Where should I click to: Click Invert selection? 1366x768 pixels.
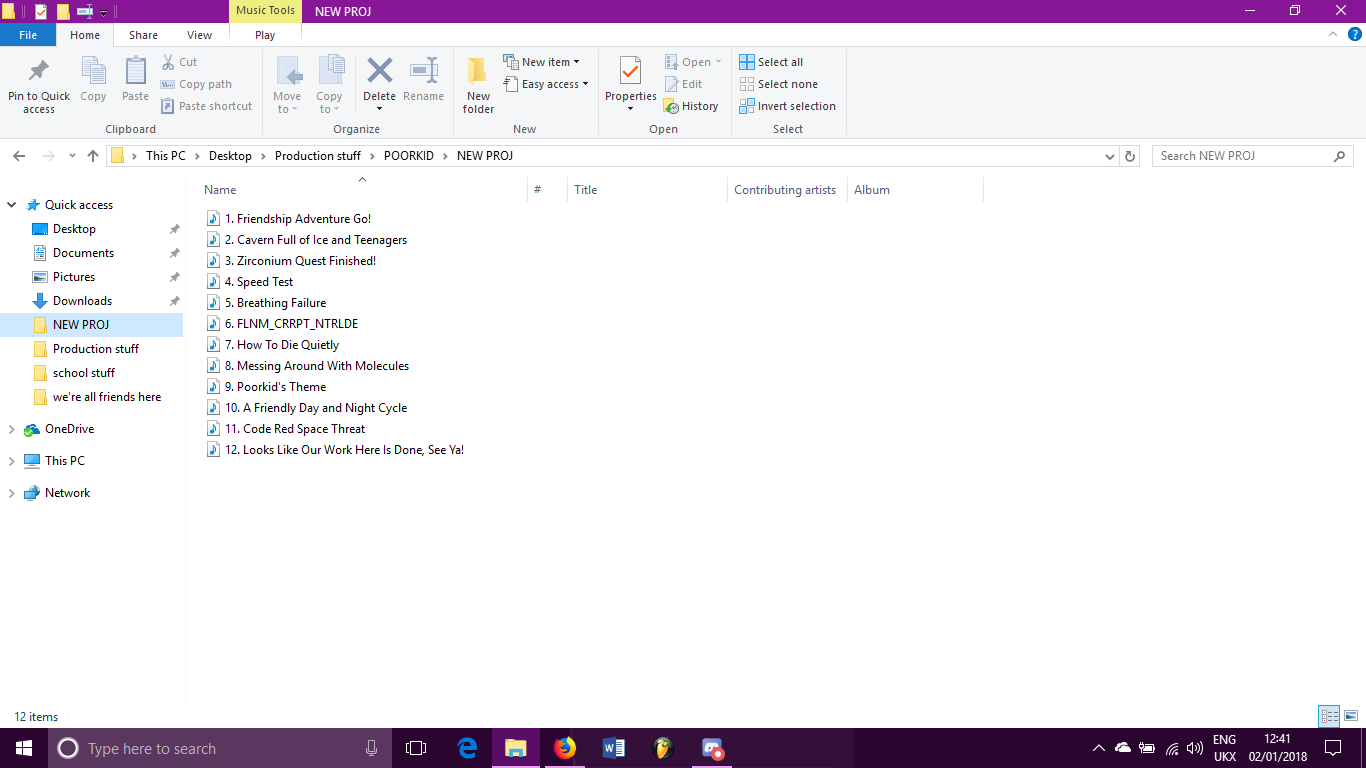[787, 106]
